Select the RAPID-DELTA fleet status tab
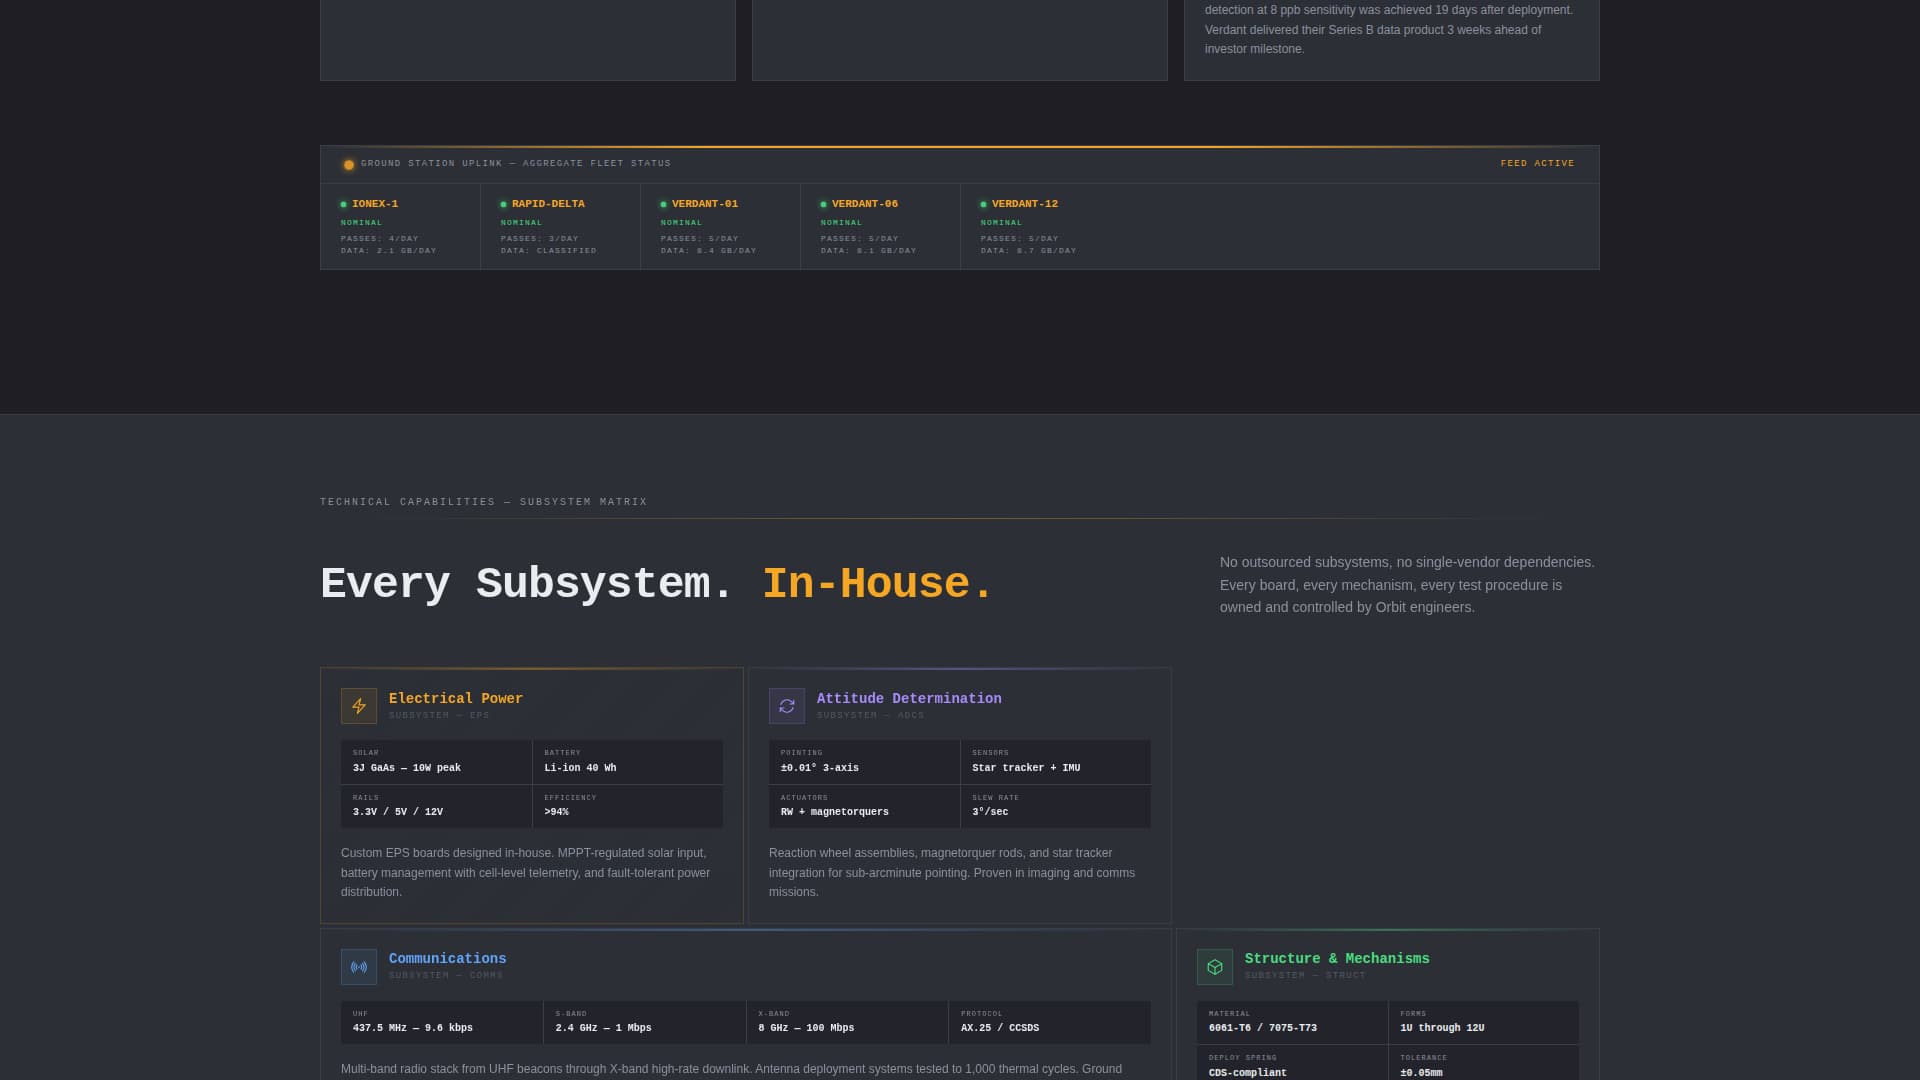Image resolution: width=1920 pixels, height=1080 pixels. coord(560,226)
